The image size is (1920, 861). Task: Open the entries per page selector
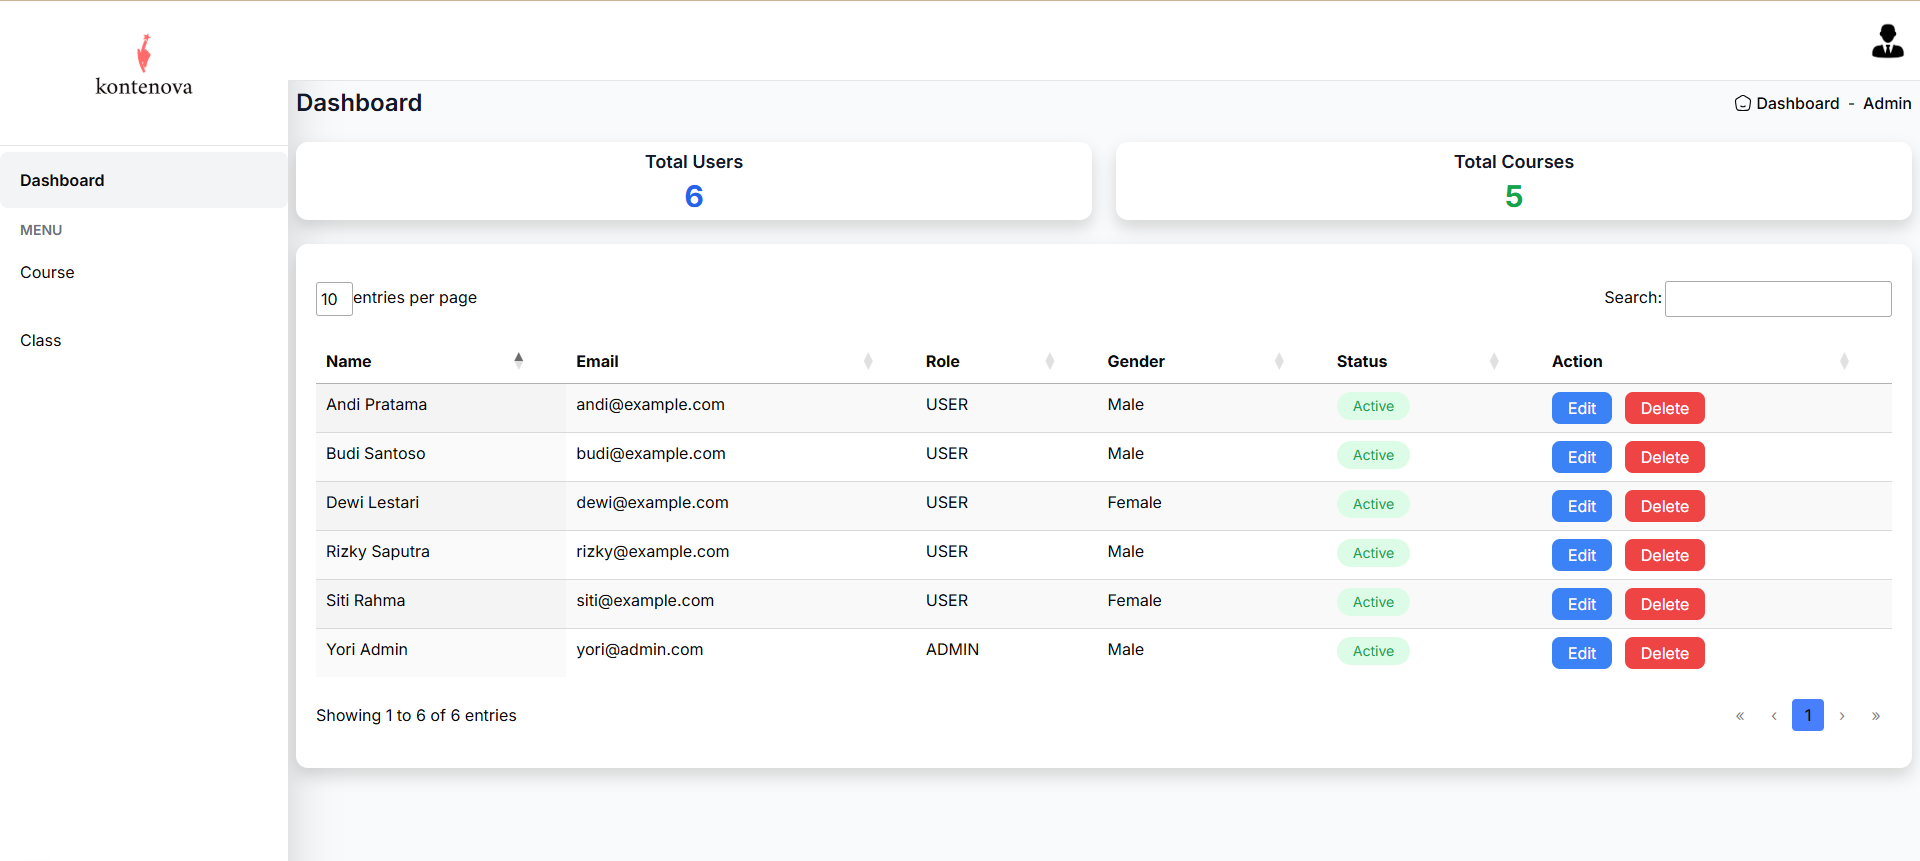tap(334, 299)
